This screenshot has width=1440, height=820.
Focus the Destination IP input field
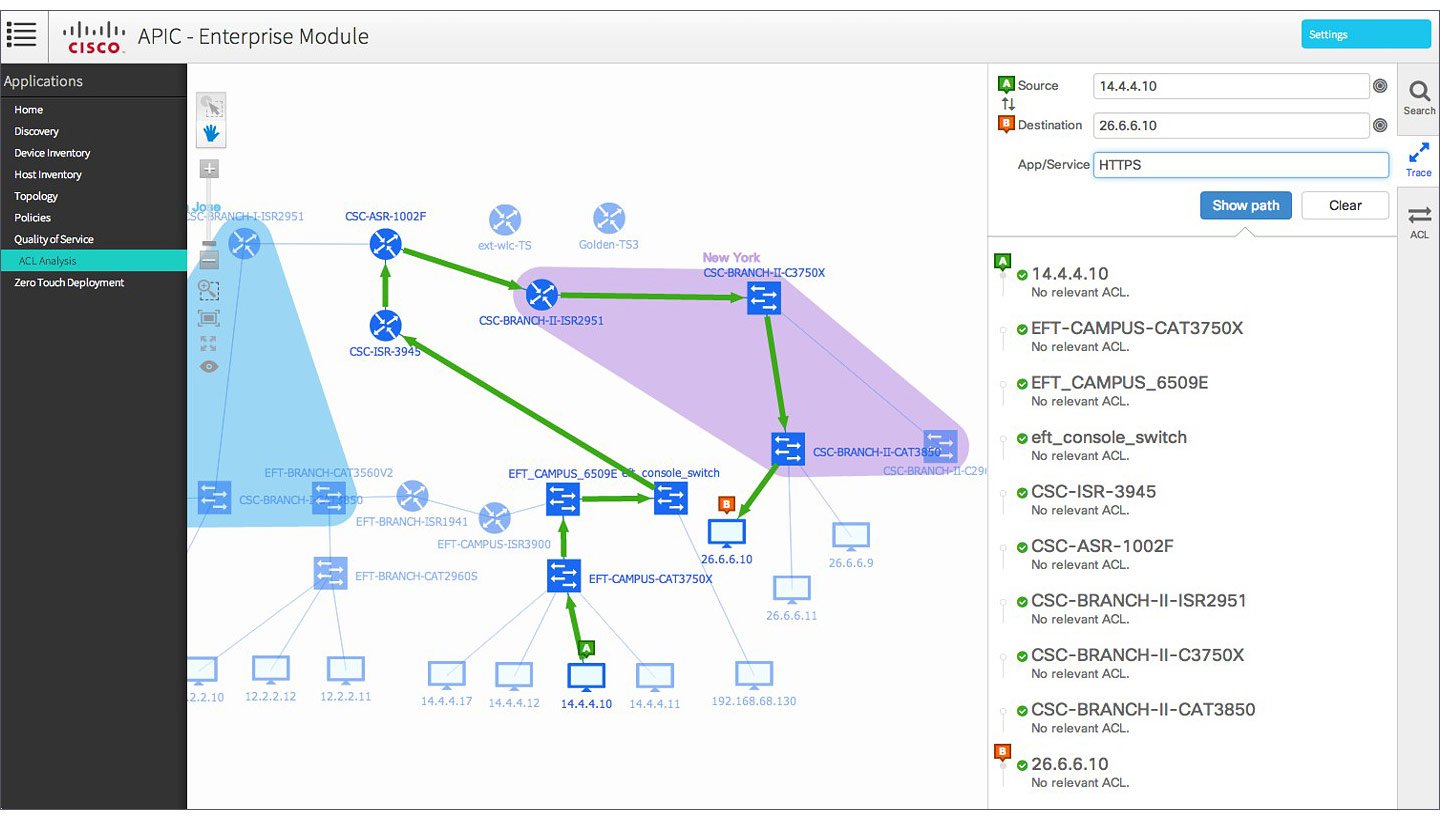tap(1231, 125)
